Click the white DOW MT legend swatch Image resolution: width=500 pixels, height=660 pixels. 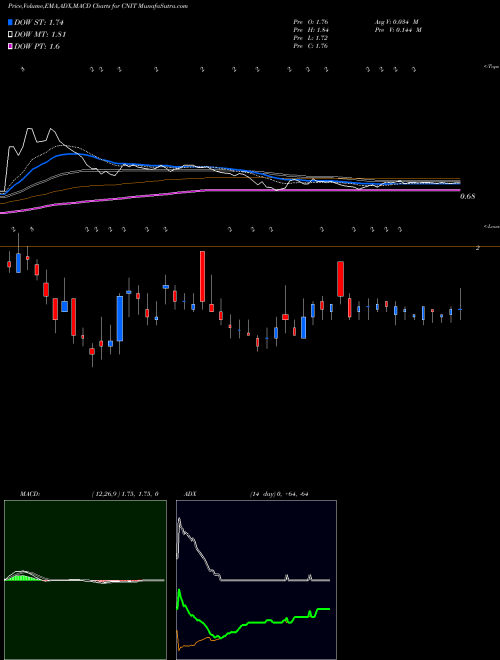pos(10,35)
